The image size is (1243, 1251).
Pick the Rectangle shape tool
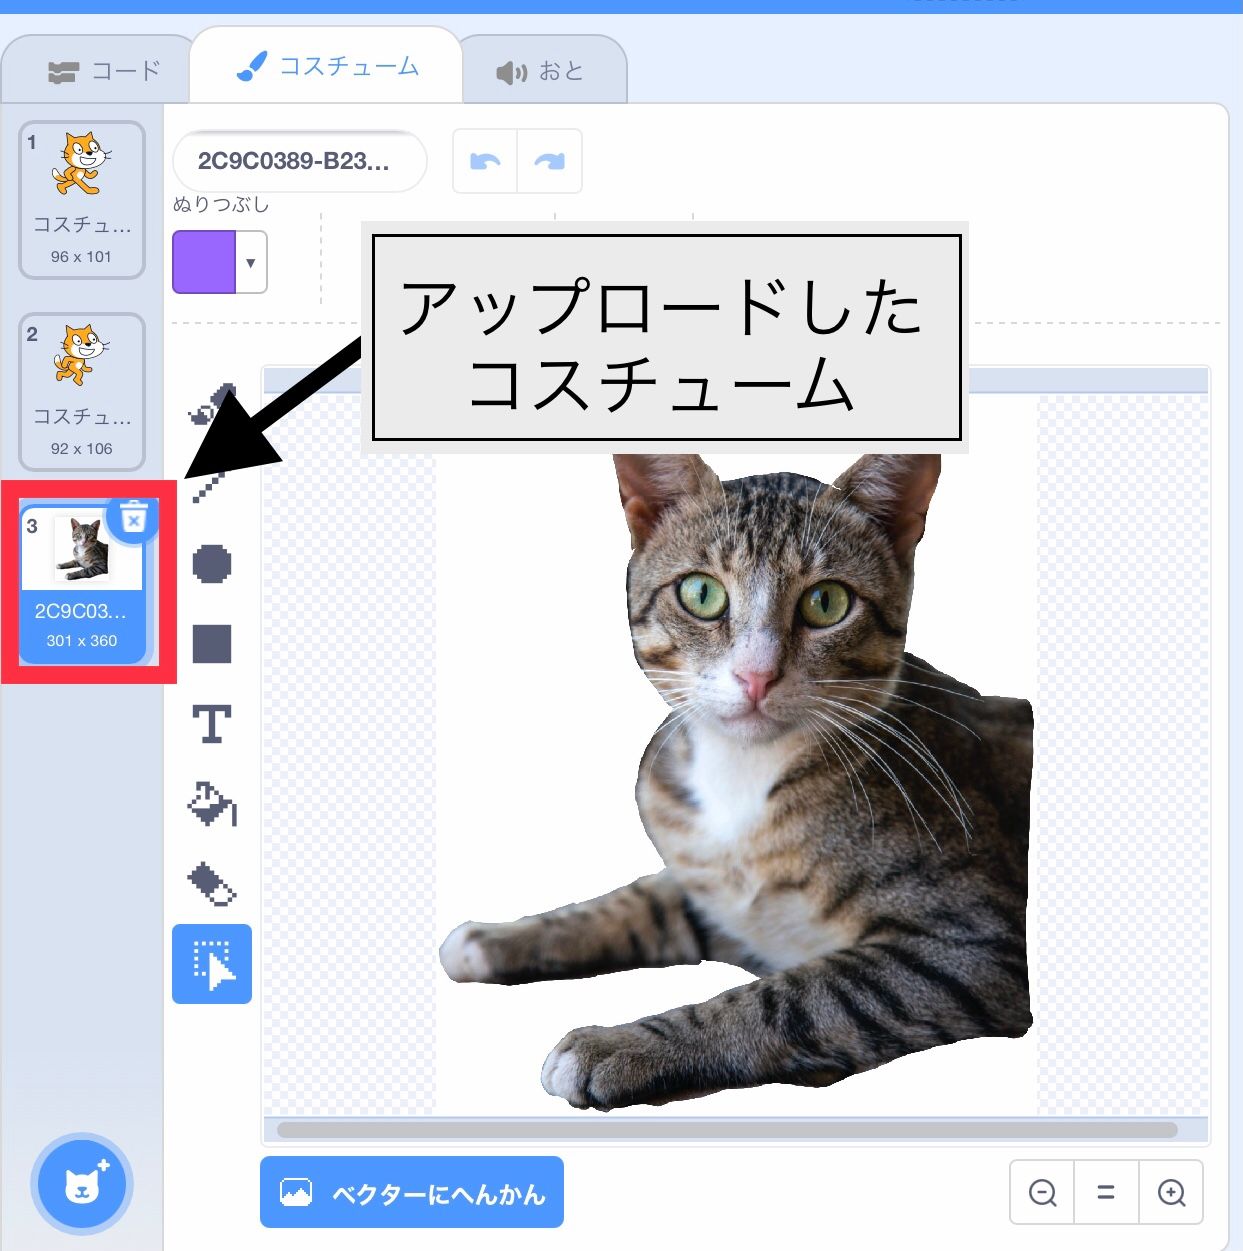pyautogui.click(x=211, y=645)
